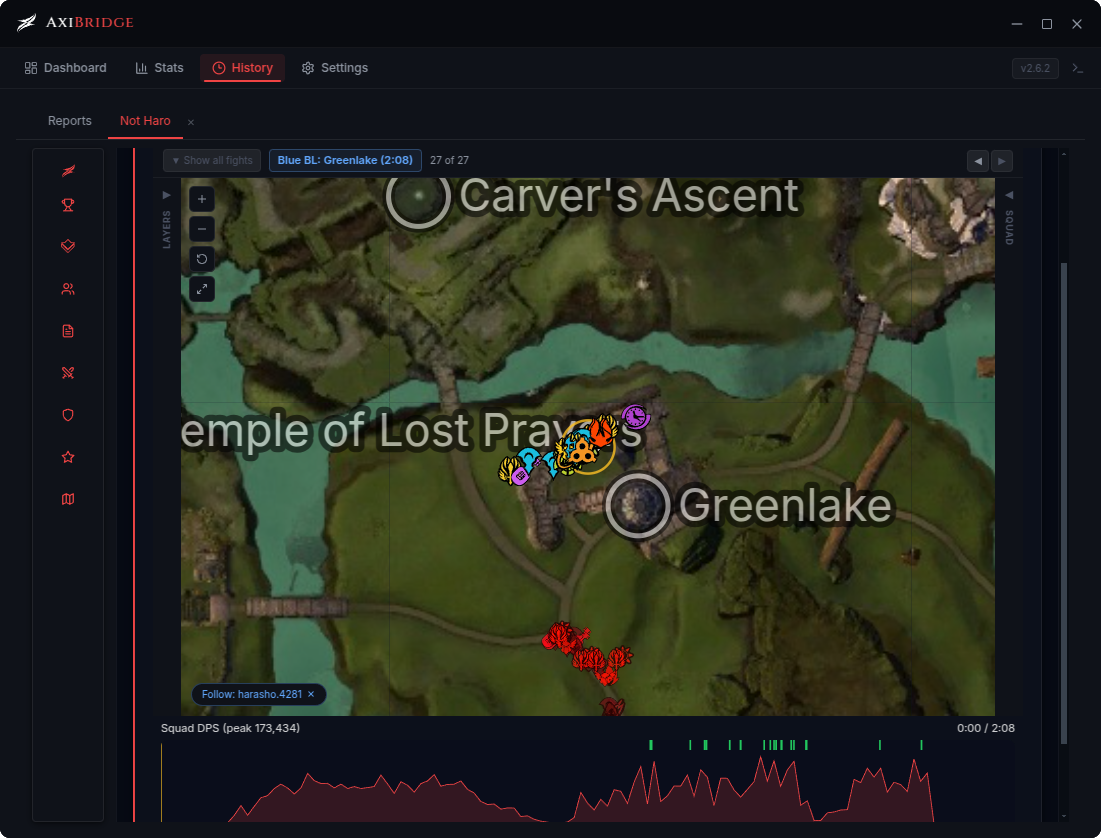Click the purple clock marker on map
Image resolution: width=1101 pixels, height=838 pixels.
[635, 417]
